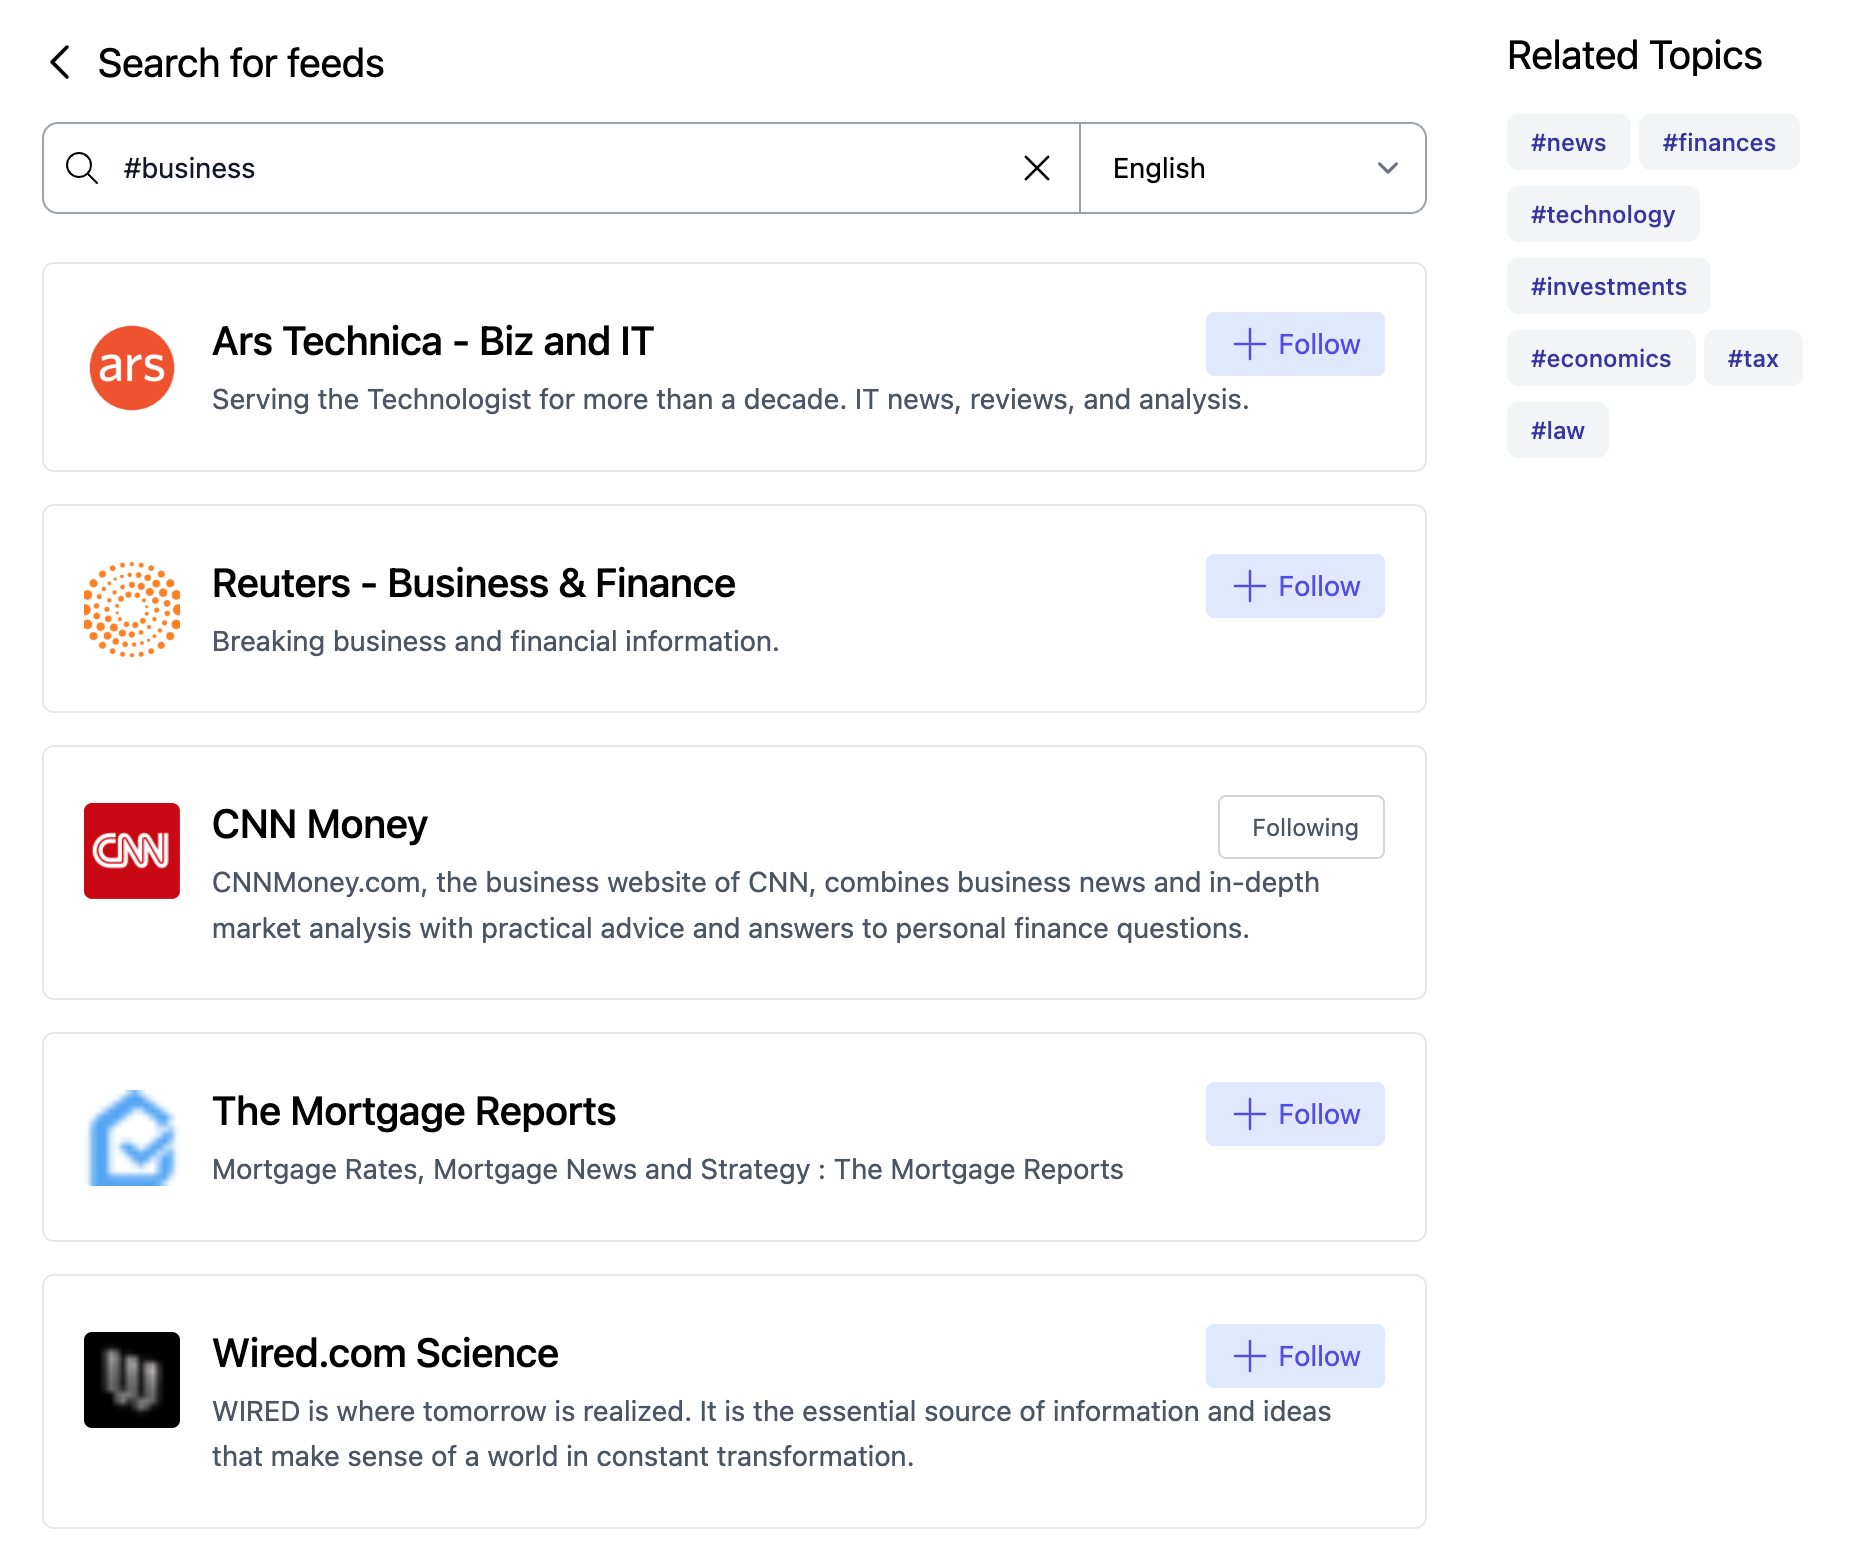The height and width of the screenshot is (1556, 1854).
Task: Click the Ars Technica orange logo
Action: point(132,368)
